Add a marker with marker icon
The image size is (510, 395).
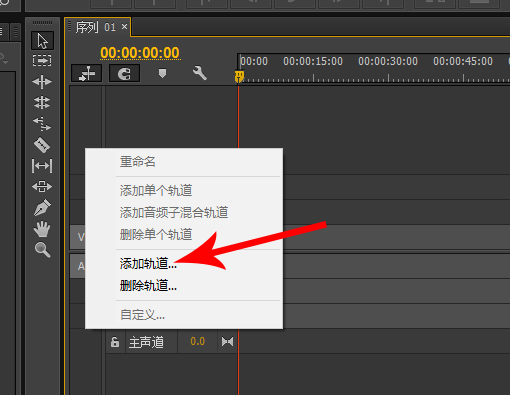point(162,73)
